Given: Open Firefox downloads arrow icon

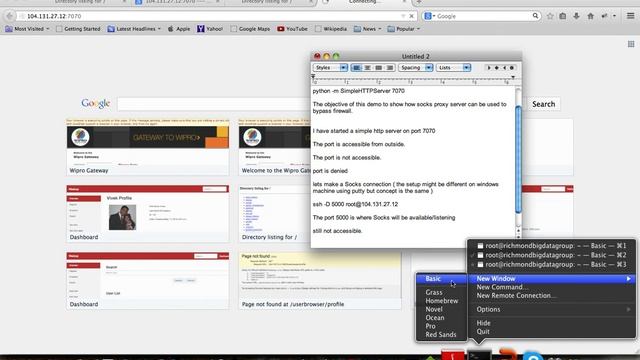Looking at the screenshot, I should 576,16.
